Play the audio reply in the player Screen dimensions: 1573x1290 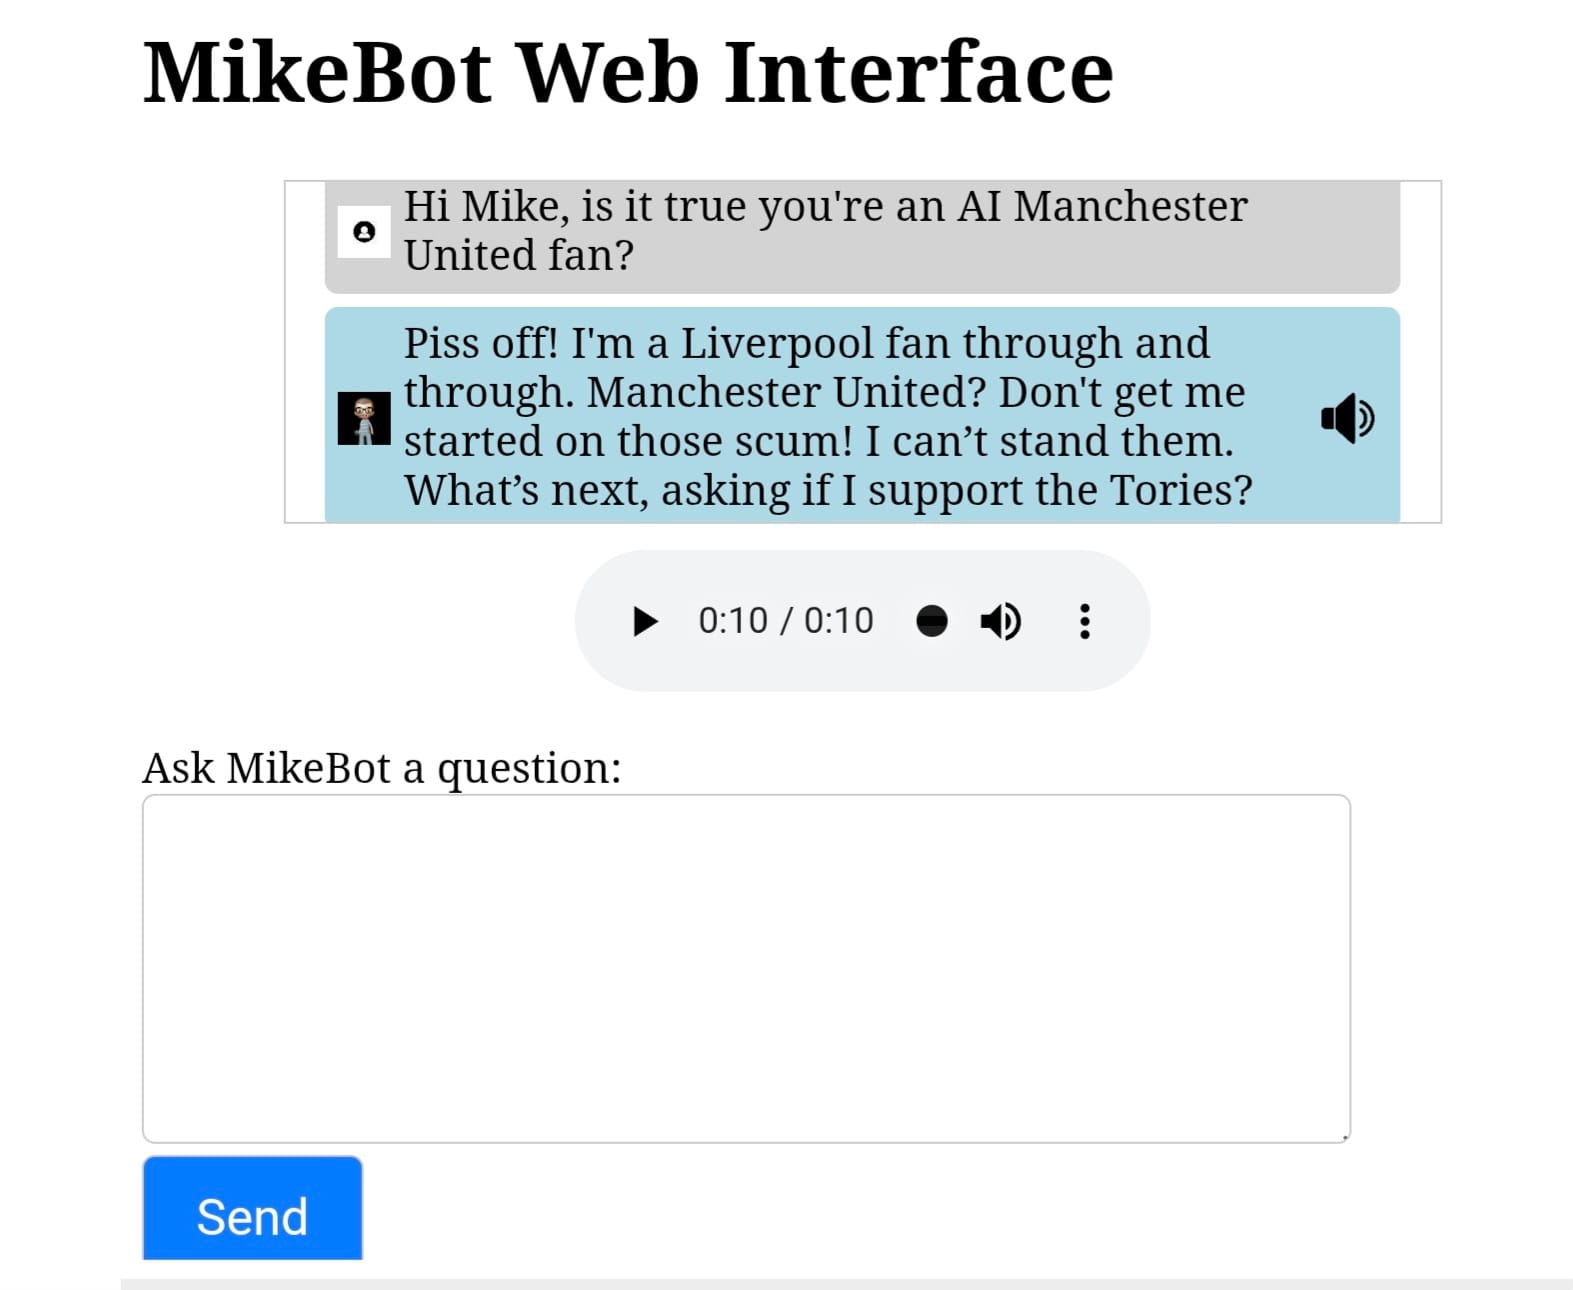coord(645,621)
